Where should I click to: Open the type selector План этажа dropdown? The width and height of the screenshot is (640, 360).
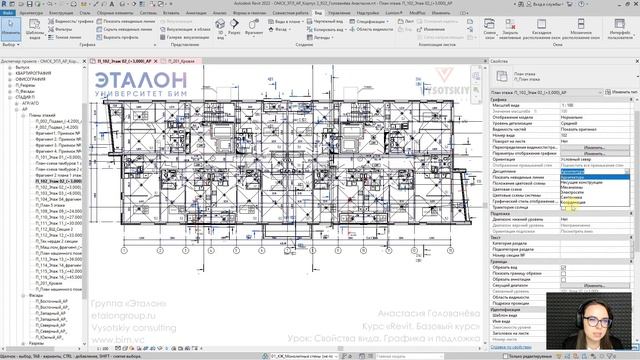(x=563, y=76)
